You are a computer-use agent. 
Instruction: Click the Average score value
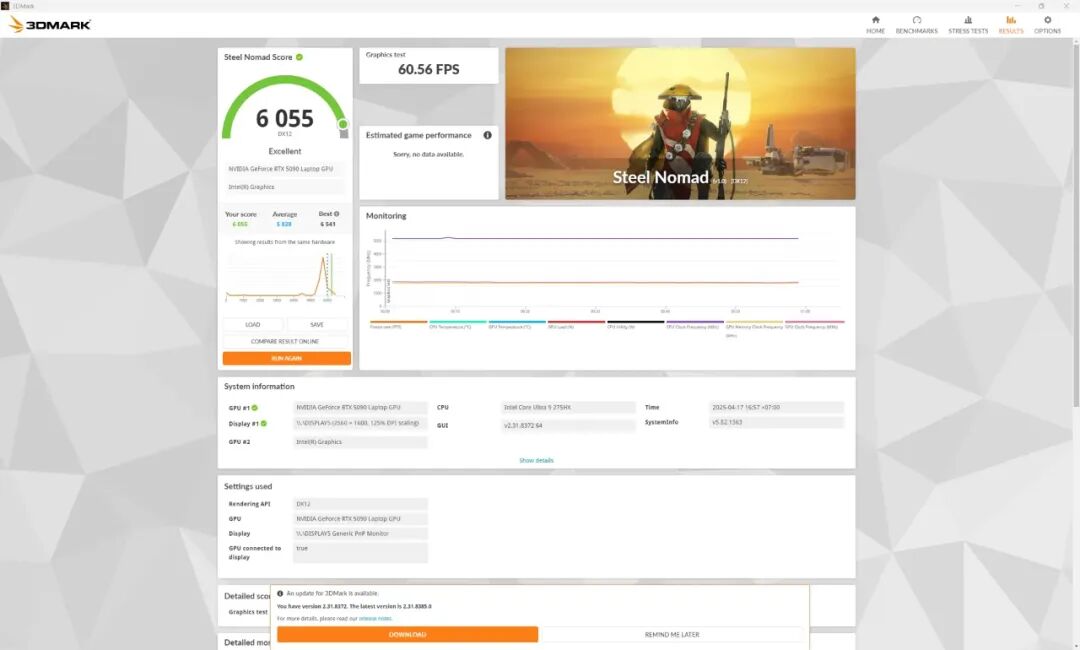tap(284, 224)
